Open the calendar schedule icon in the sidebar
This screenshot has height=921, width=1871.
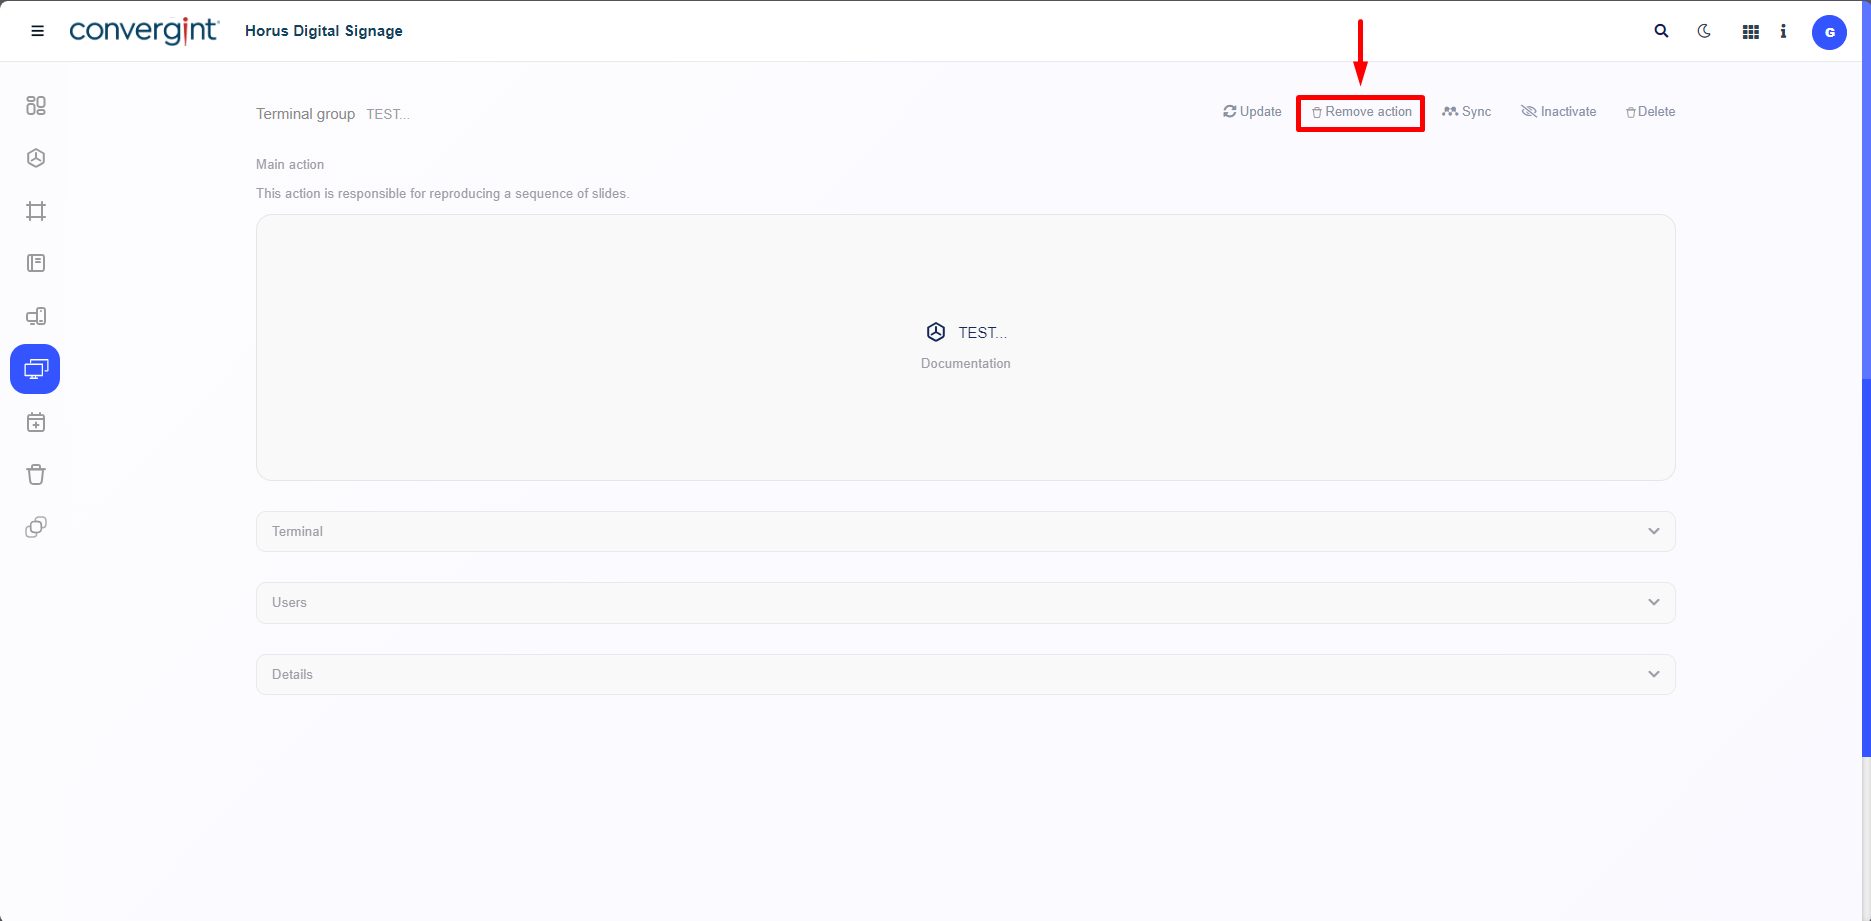pyautogui.click(x=36, y=423)
